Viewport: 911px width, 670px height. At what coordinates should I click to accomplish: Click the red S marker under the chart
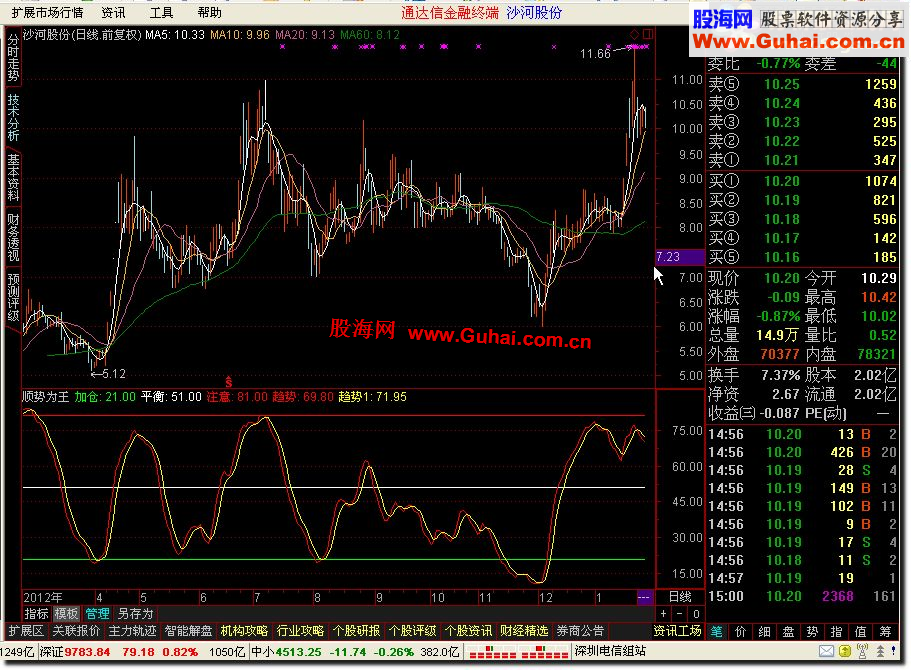pyautogui.click(x=229, y=382)
